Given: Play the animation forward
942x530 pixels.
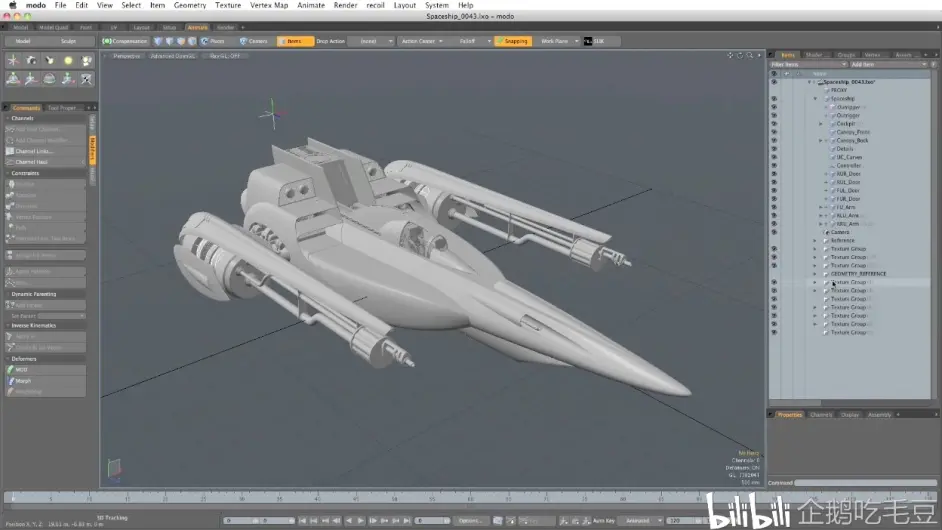Looking at the screenshot, I should click(360, 520).
